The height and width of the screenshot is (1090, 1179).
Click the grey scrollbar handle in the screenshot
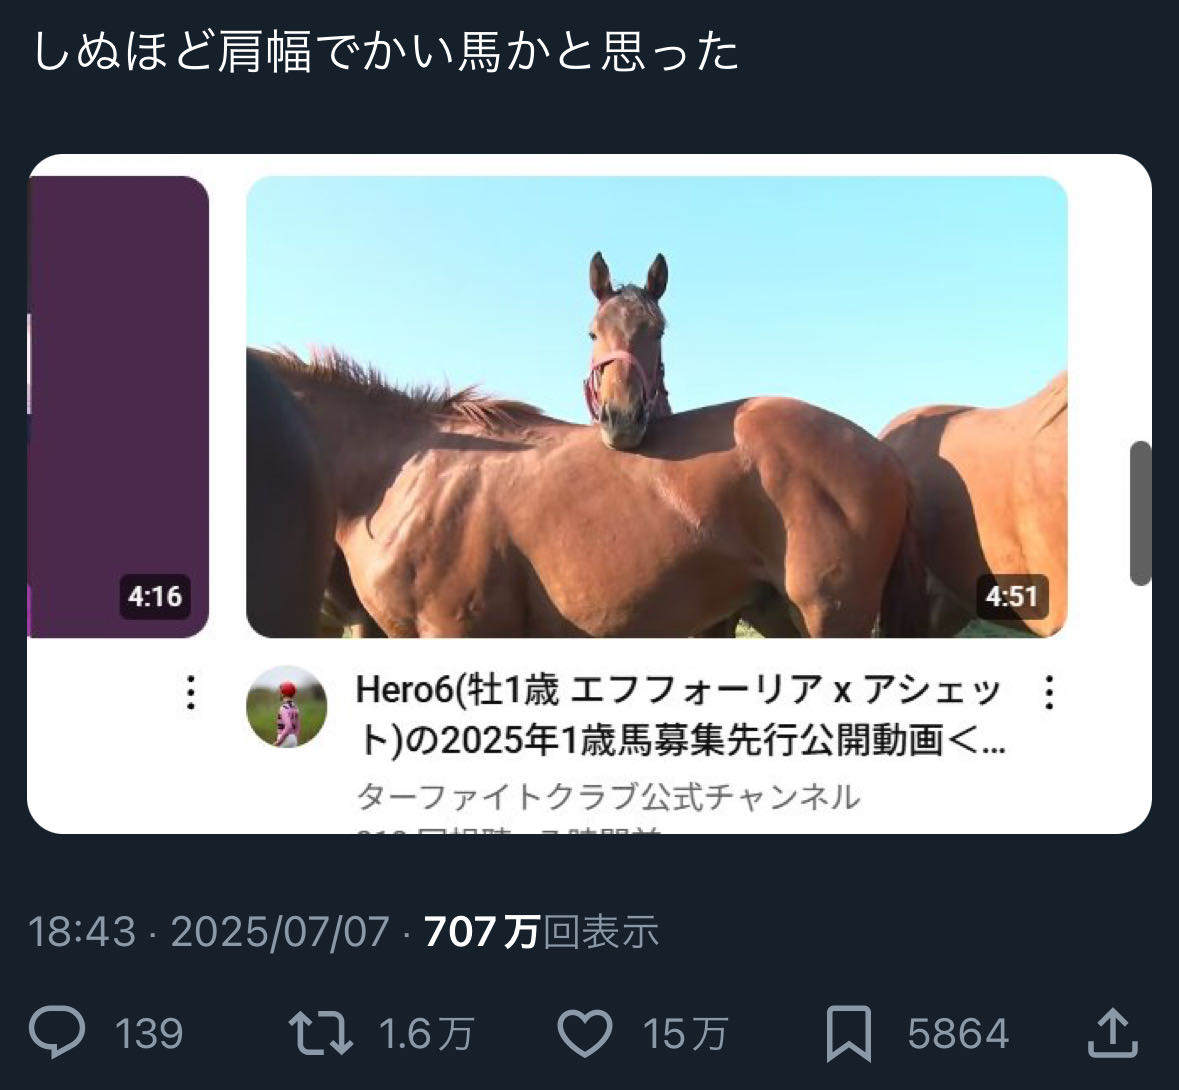click(x=1141, y=513)
